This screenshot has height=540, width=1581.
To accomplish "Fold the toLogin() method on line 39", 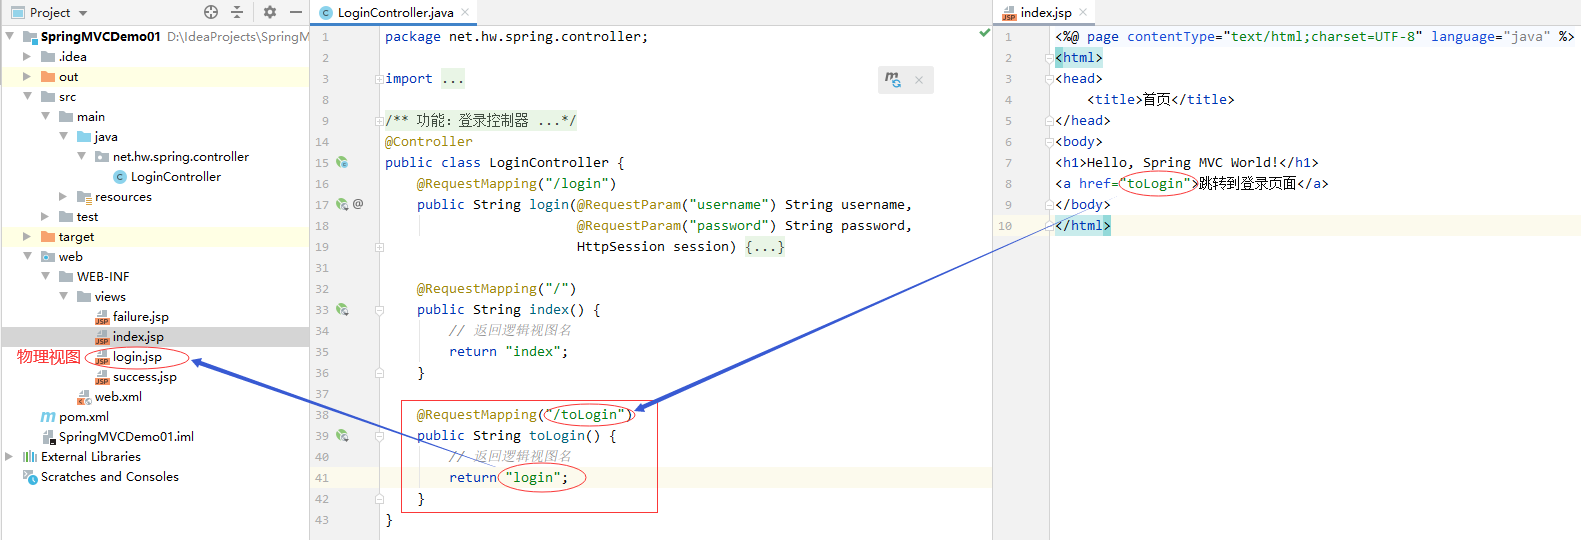I will point(379,435).
